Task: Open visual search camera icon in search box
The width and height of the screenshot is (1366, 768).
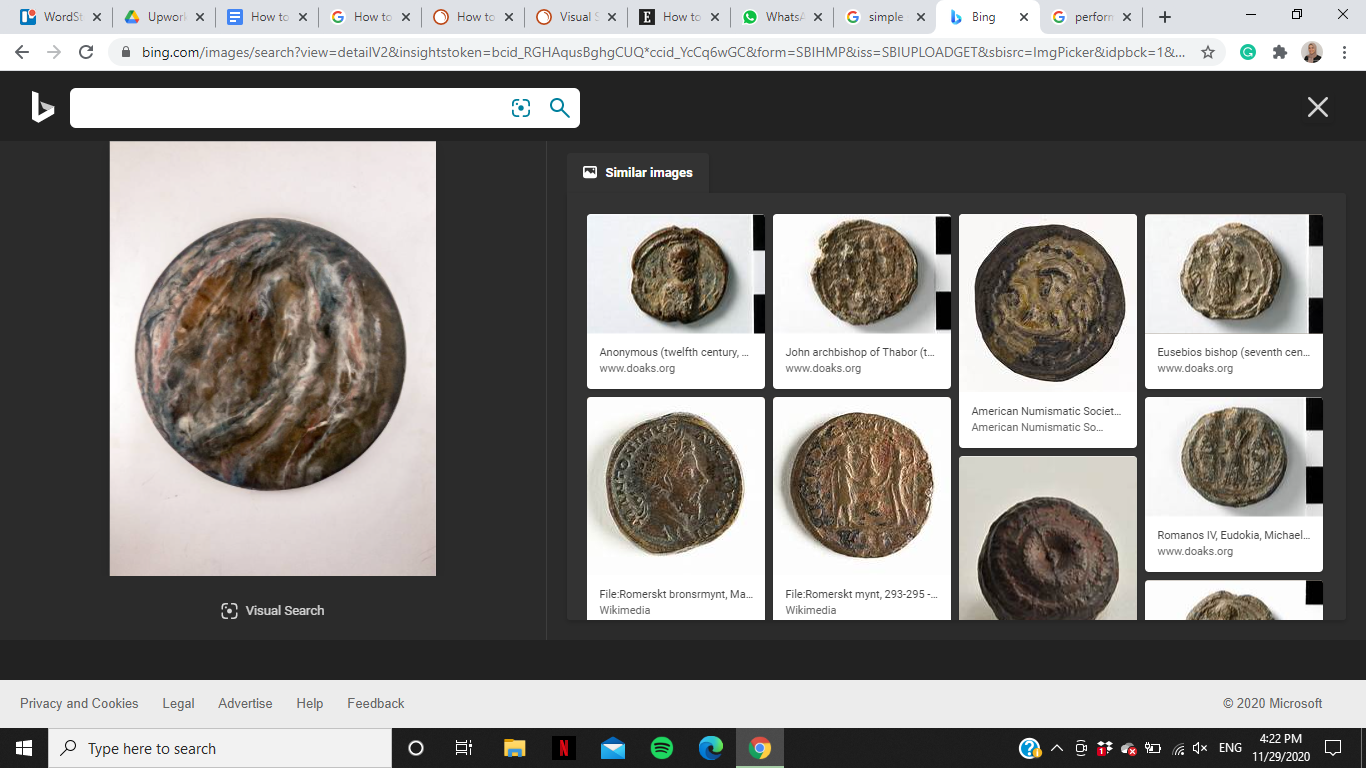Action: click(x=521, y=108)
